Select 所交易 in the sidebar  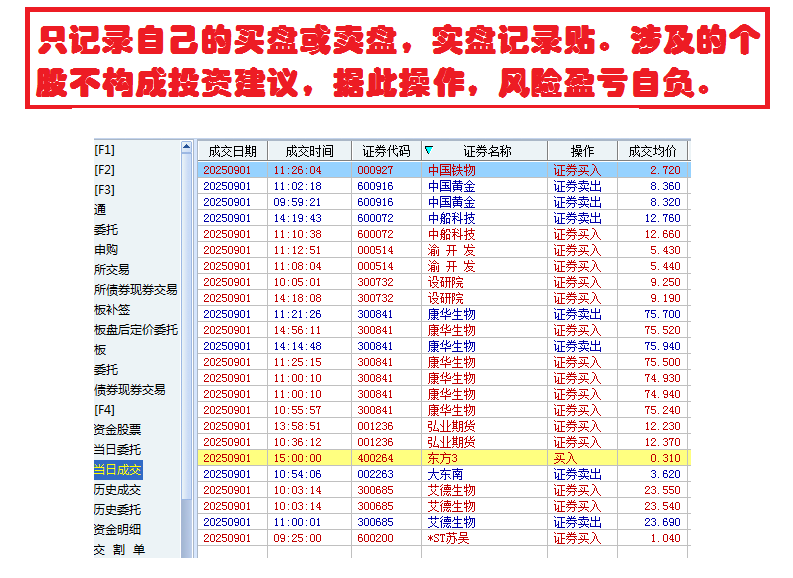coord(111,270)
